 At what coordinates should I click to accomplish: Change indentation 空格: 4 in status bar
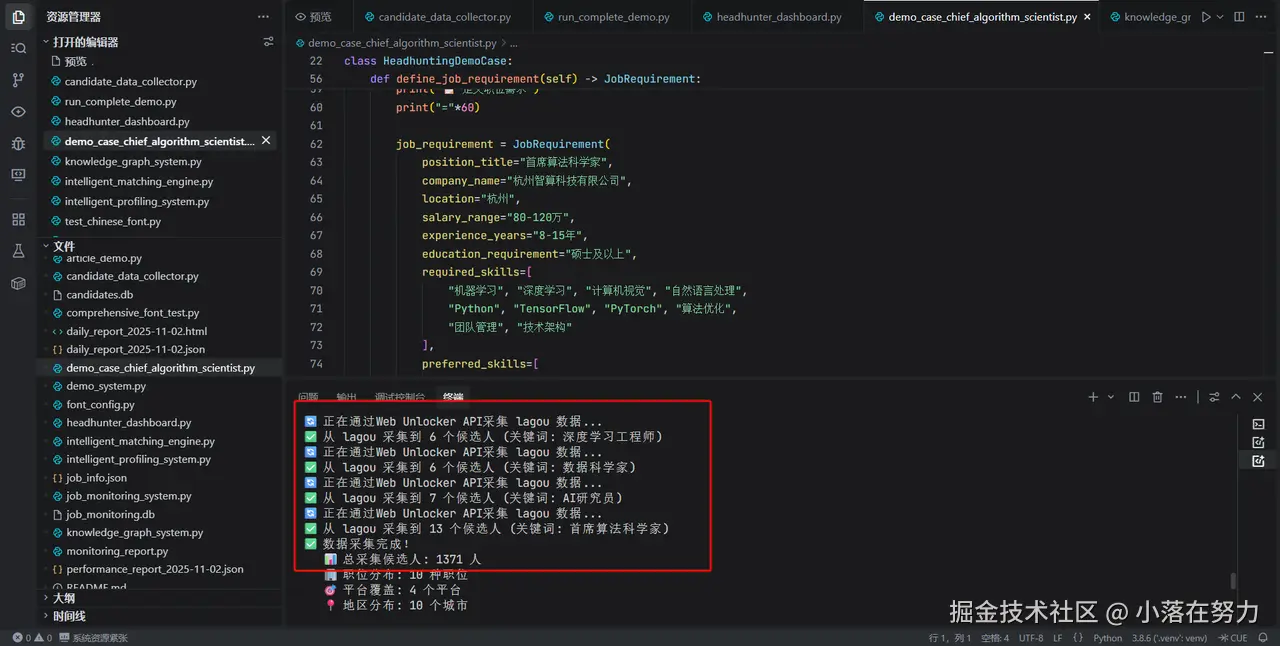point(995,638)
